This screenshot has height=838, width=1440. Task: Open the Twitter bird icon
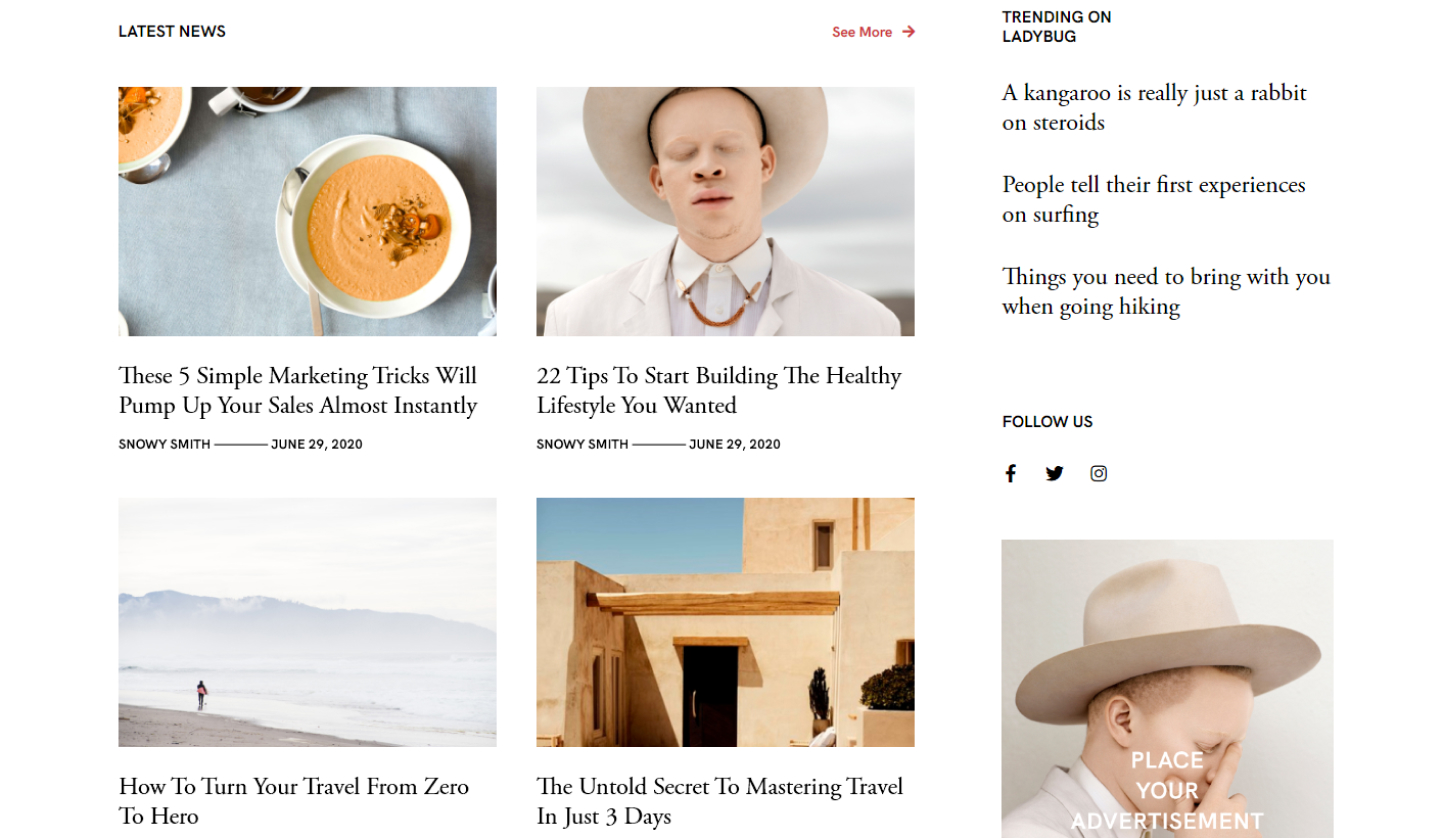click(1054, 474)
